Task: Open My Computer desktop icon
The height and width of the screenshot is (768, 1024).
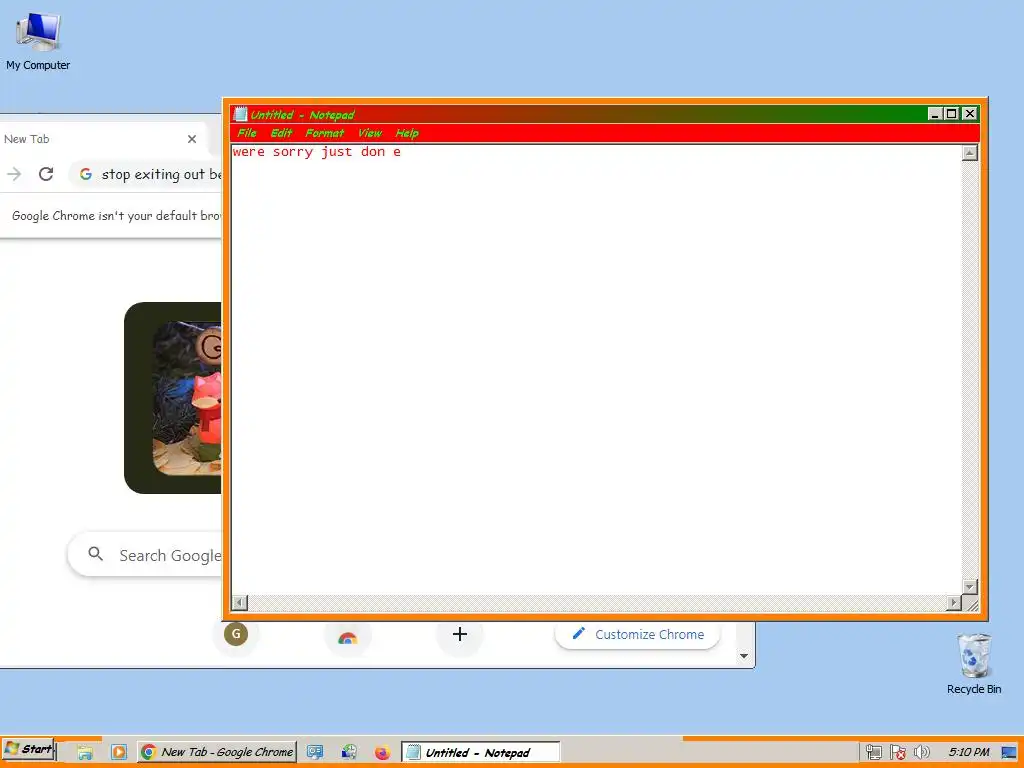Action: [x=38, y=40]
